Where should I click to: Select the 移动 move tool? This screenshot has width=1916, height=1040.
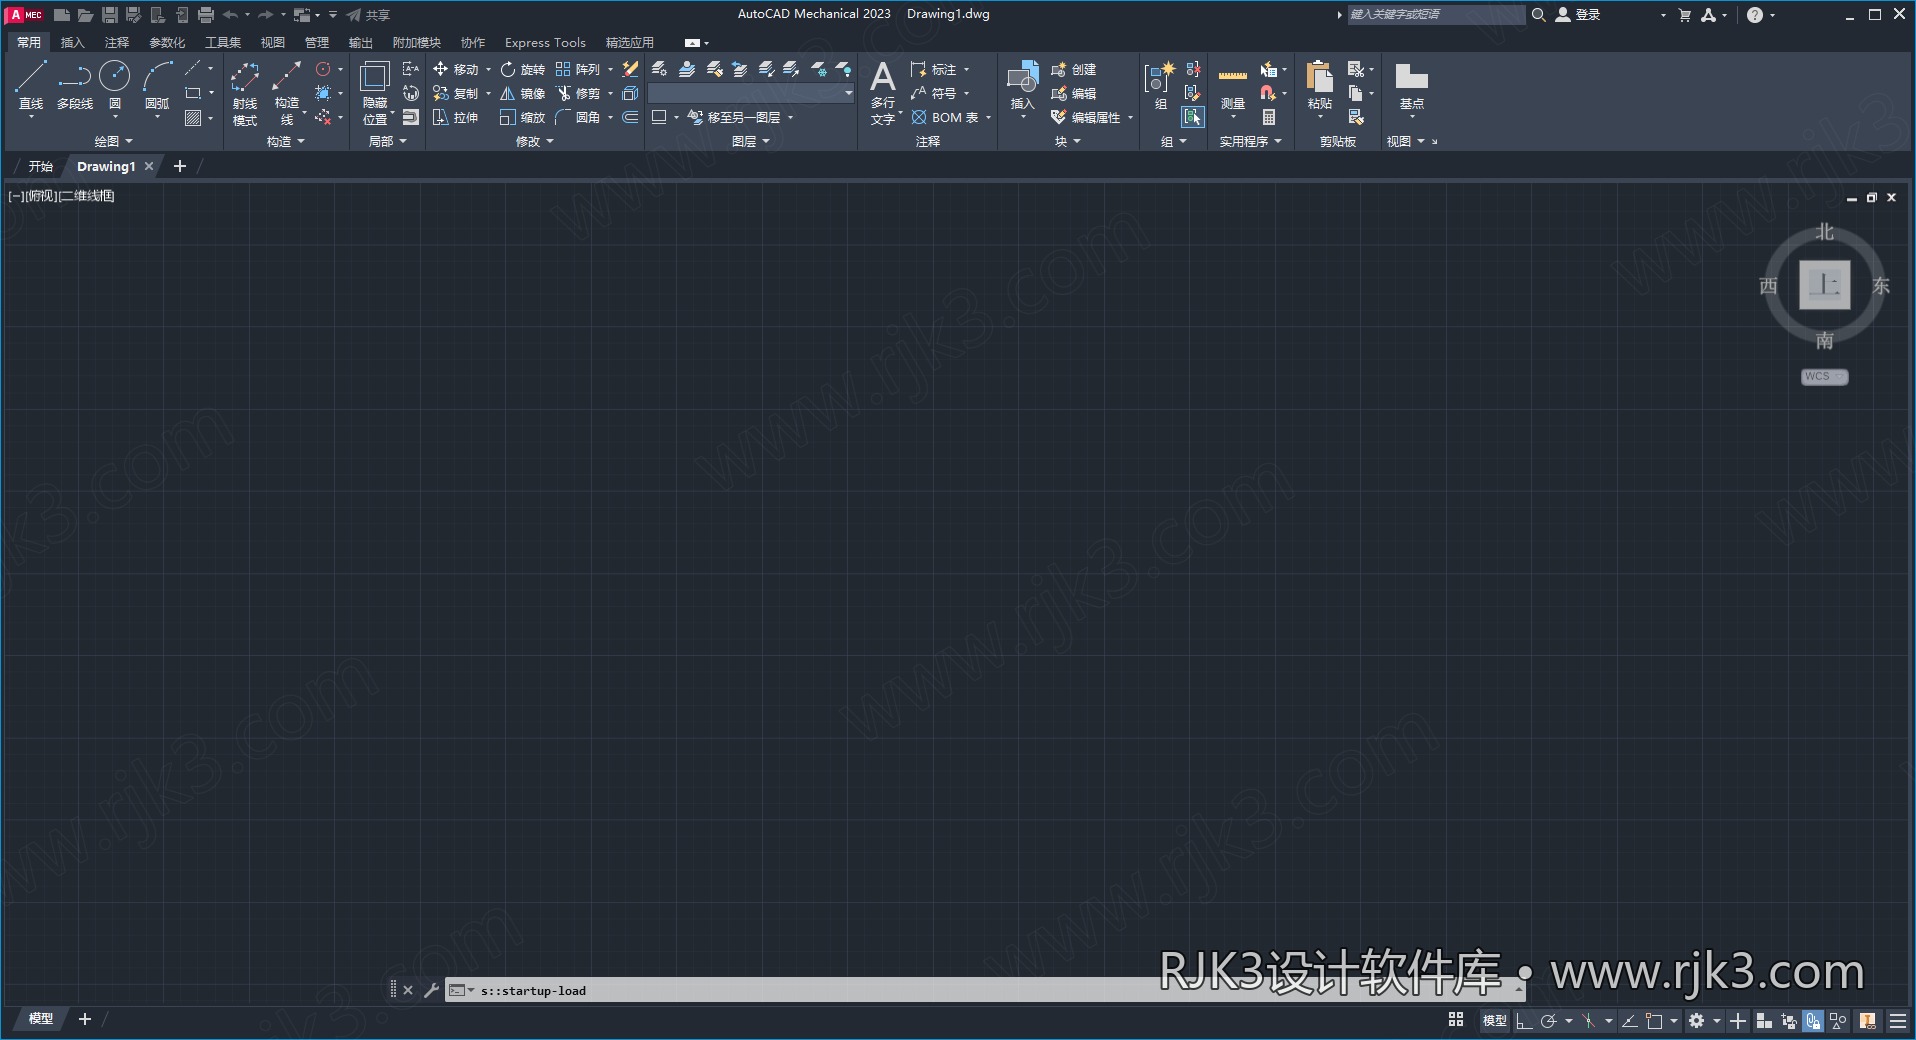(456, 69)
